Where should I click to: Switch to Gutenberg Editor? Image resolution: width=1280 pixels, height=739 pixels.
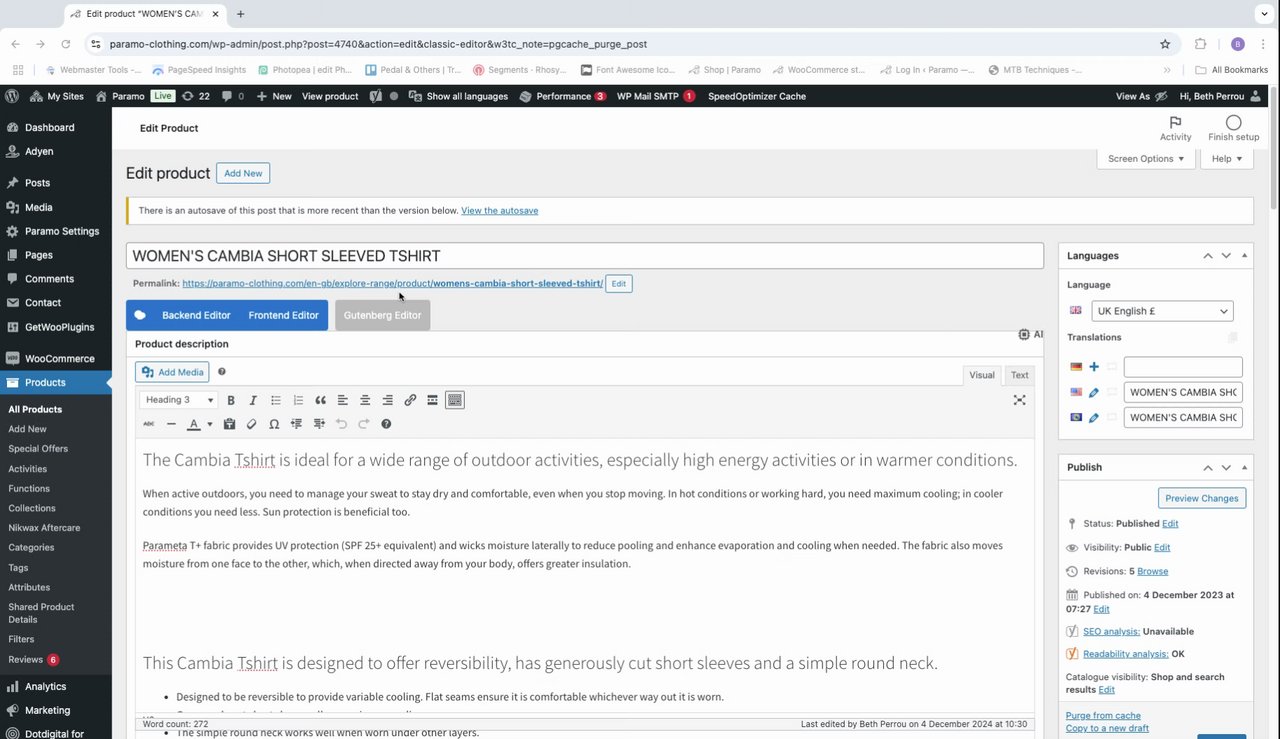click(x=382, y=315)
